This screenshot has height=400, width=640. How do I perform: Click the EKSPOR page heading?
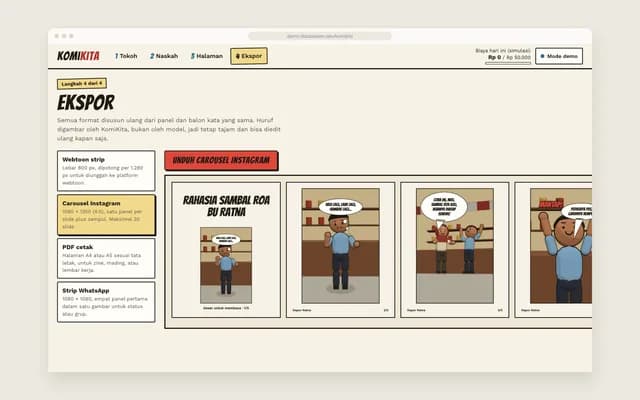click(x=86, y=102)
